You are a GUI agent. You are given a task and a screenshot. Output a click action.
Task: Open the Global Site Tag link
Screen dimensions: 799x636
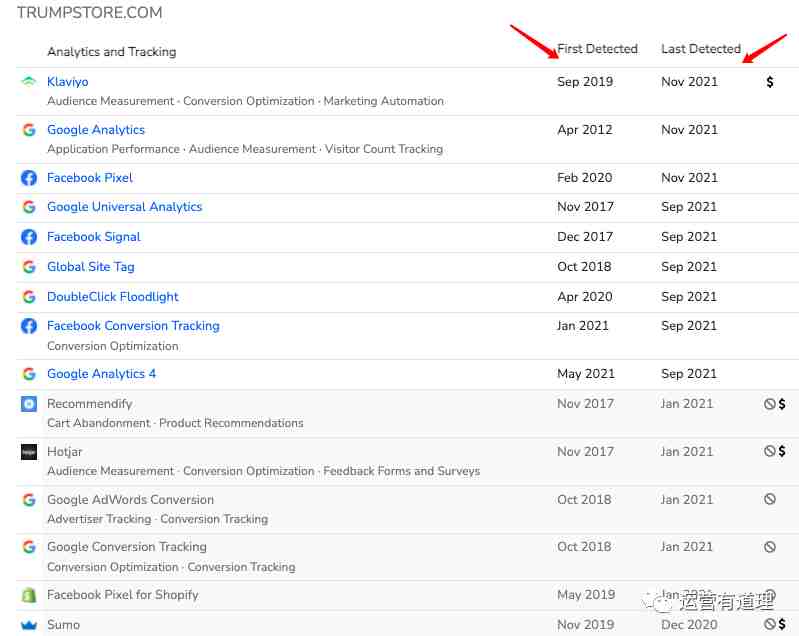[x=91, y=267]
